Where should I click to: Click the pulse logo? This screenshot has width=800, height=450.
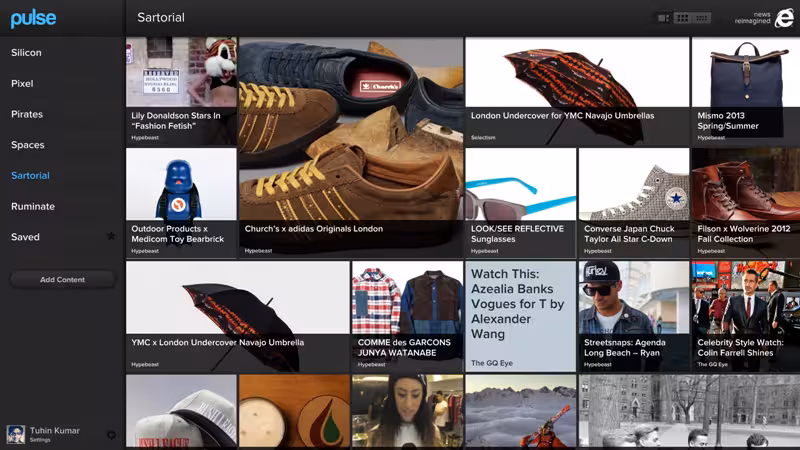(33, 18)
